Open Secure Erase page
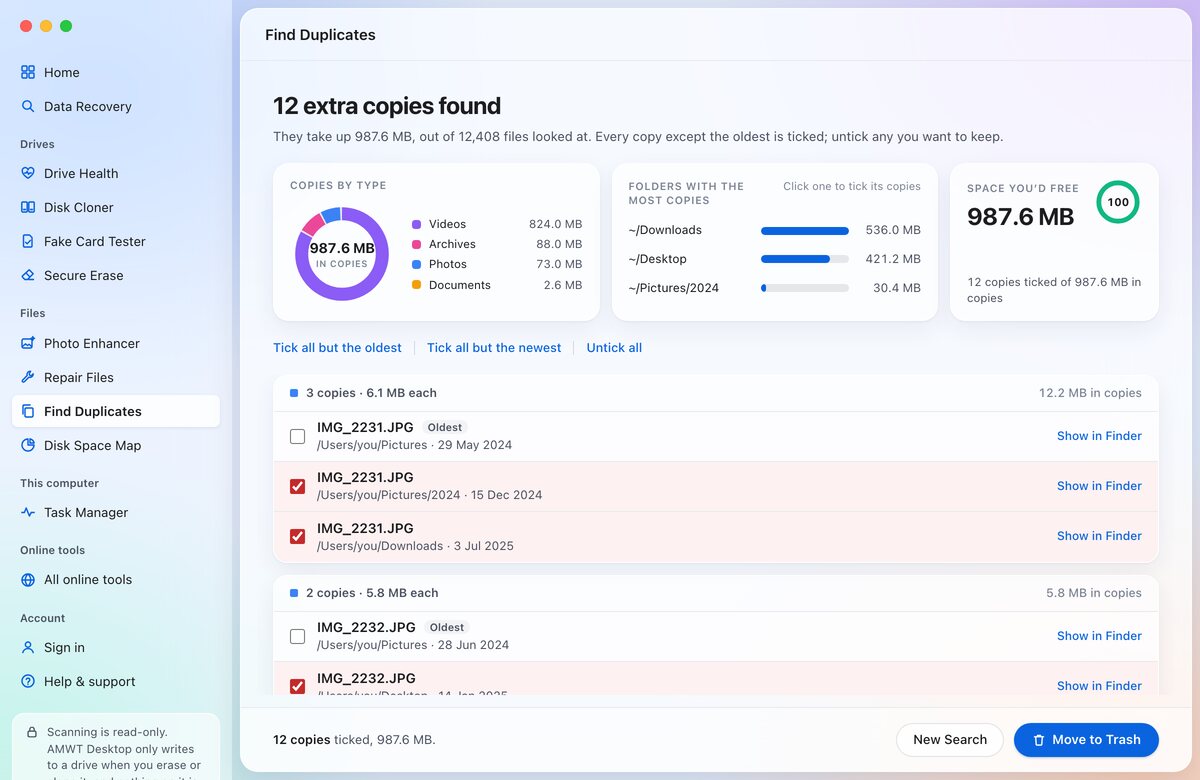 (x=116, y=275)
